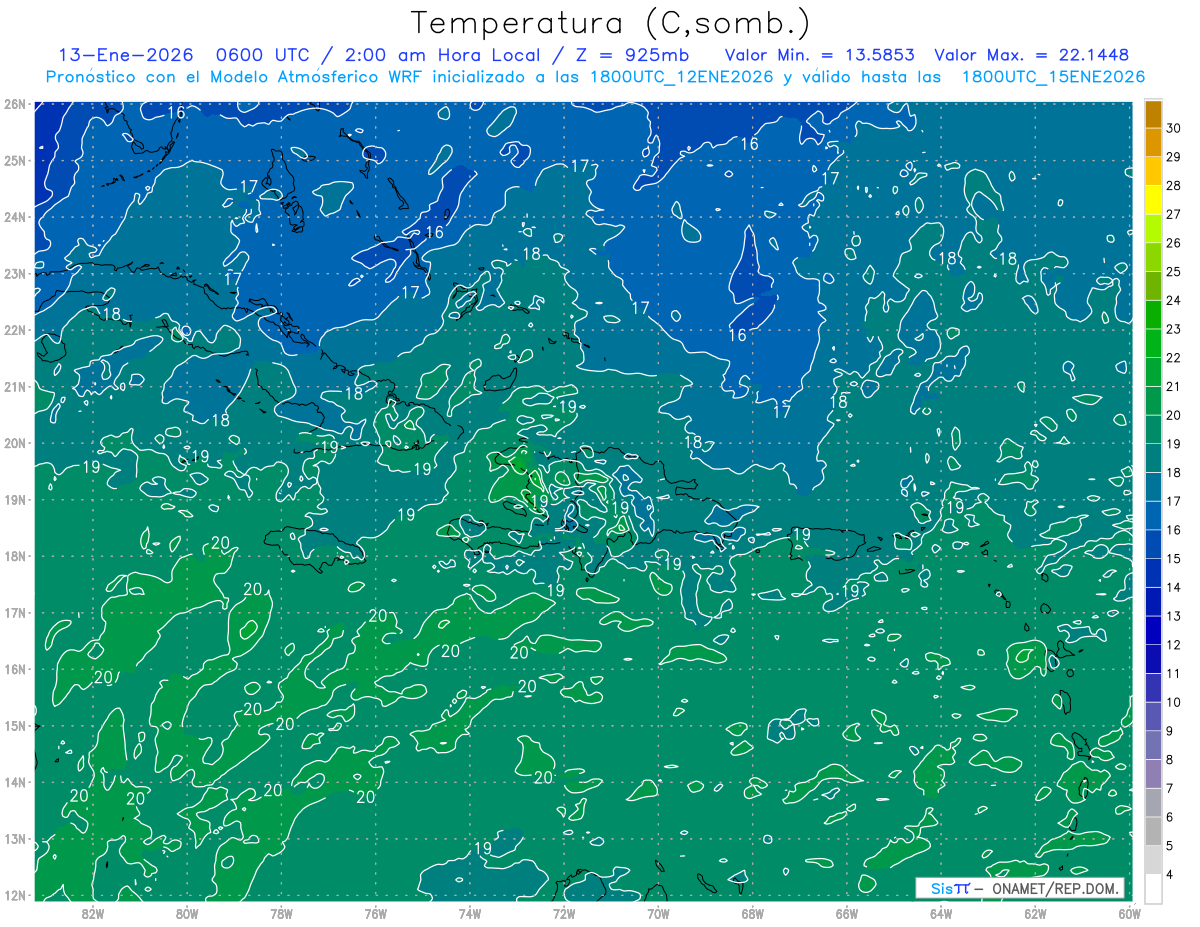Click the 25N latitude axis label
This screenshot has height=927, width=1200.
click(x=14, y=160)
